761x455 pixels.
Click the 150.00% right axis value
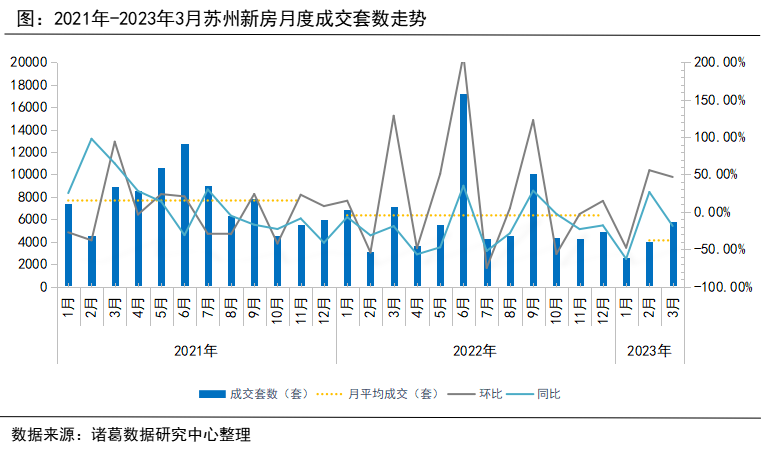click(719, 100)
